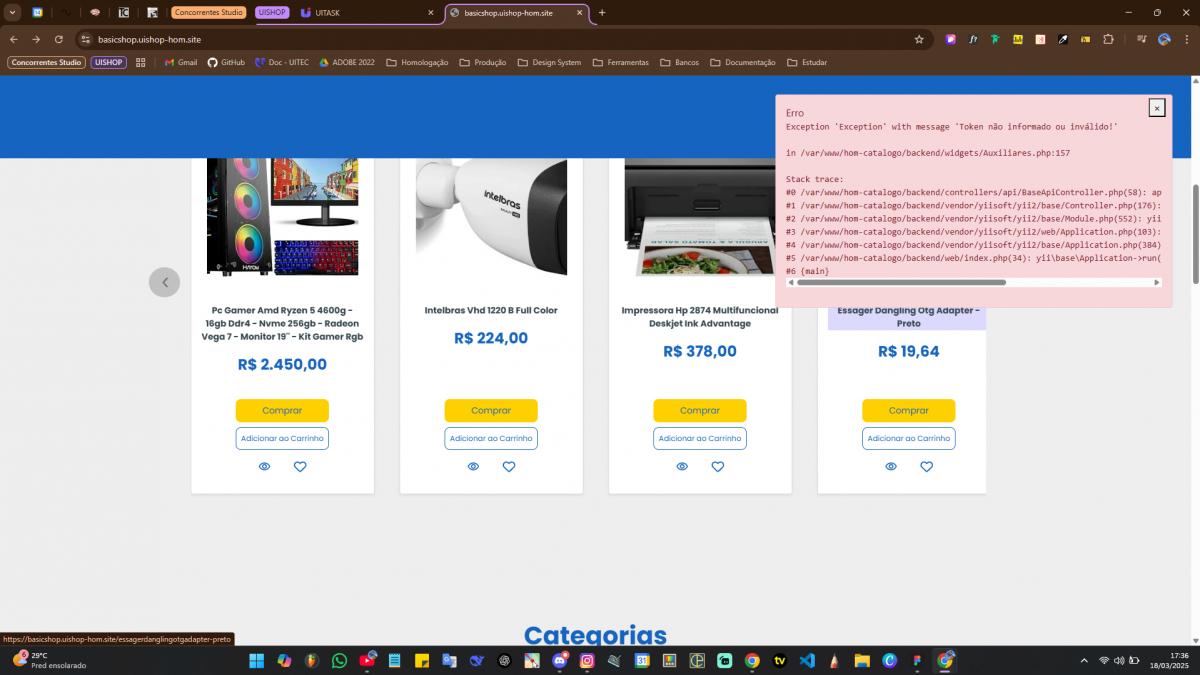
Task: Click the eye icon under Pc Gamer Amd Ryzen
Action: click(x=264, y=467)
